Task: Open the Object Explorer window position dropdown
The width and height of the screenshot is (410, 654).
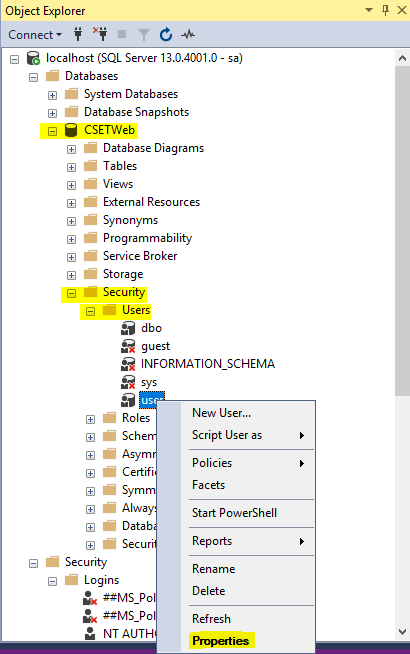Action: click(369, 10)
